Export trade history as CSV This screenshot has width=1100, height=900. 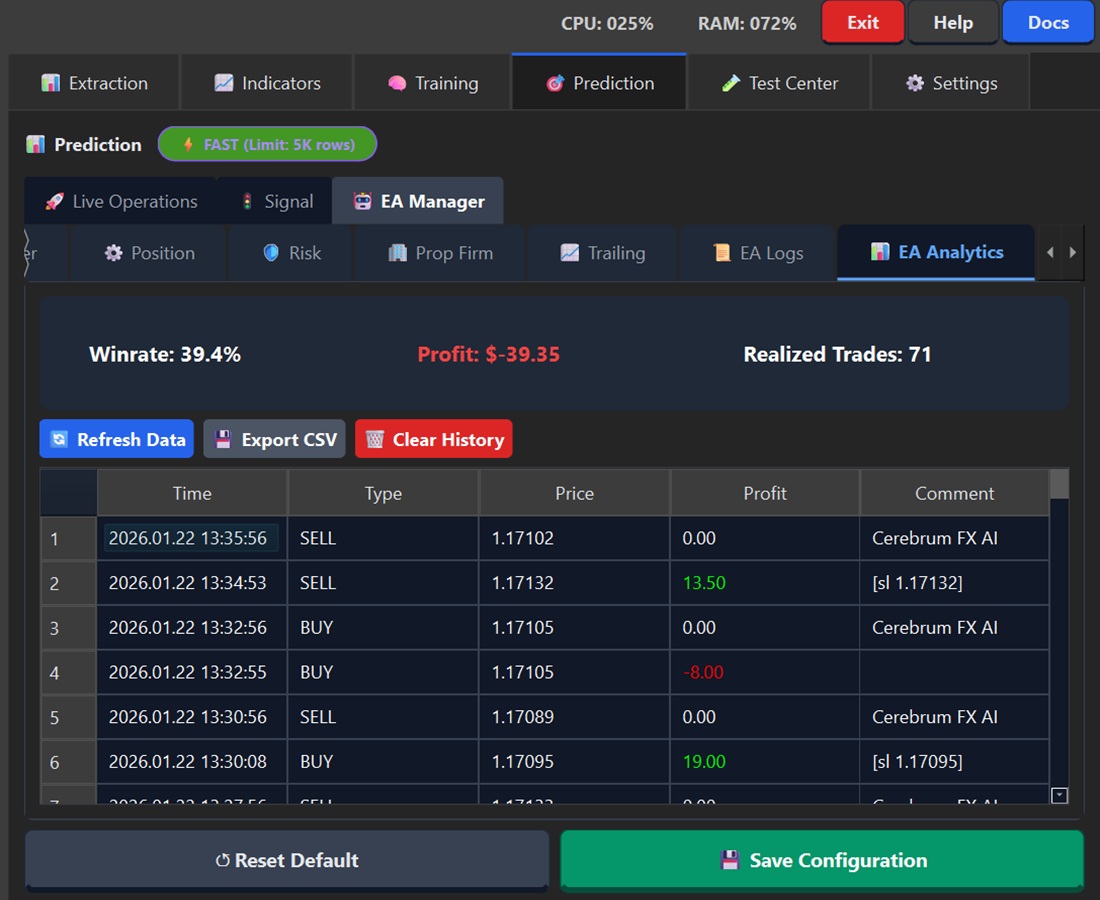pos(275,440)
